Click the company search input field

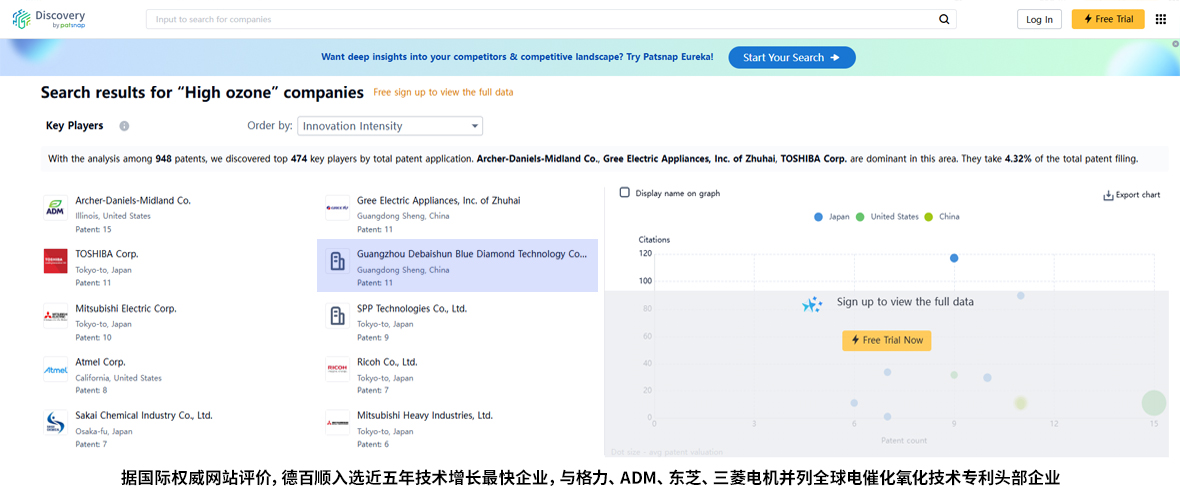542,20
